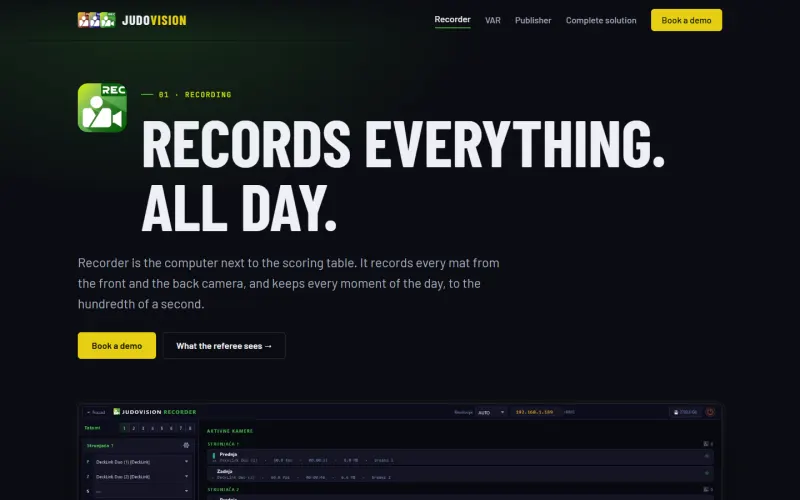Select Tatami number 3
800x500 pixels.
pos(143,428)
